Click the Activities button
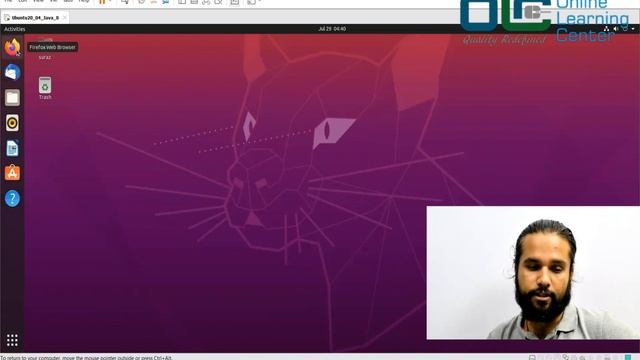 15,29
